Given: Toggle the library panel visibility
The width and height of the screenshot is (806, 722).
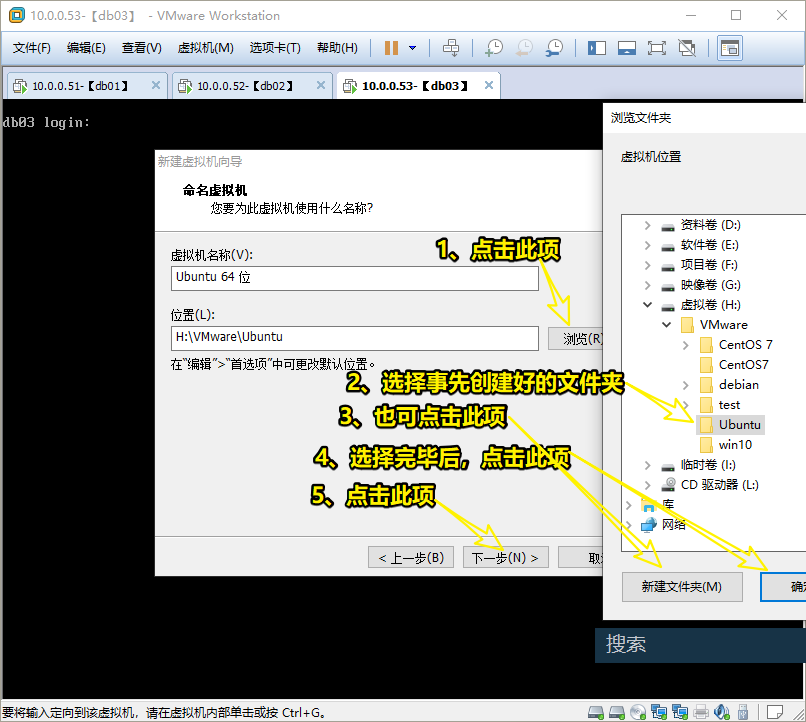Looking at the screenshot, I should coord(595,47).
